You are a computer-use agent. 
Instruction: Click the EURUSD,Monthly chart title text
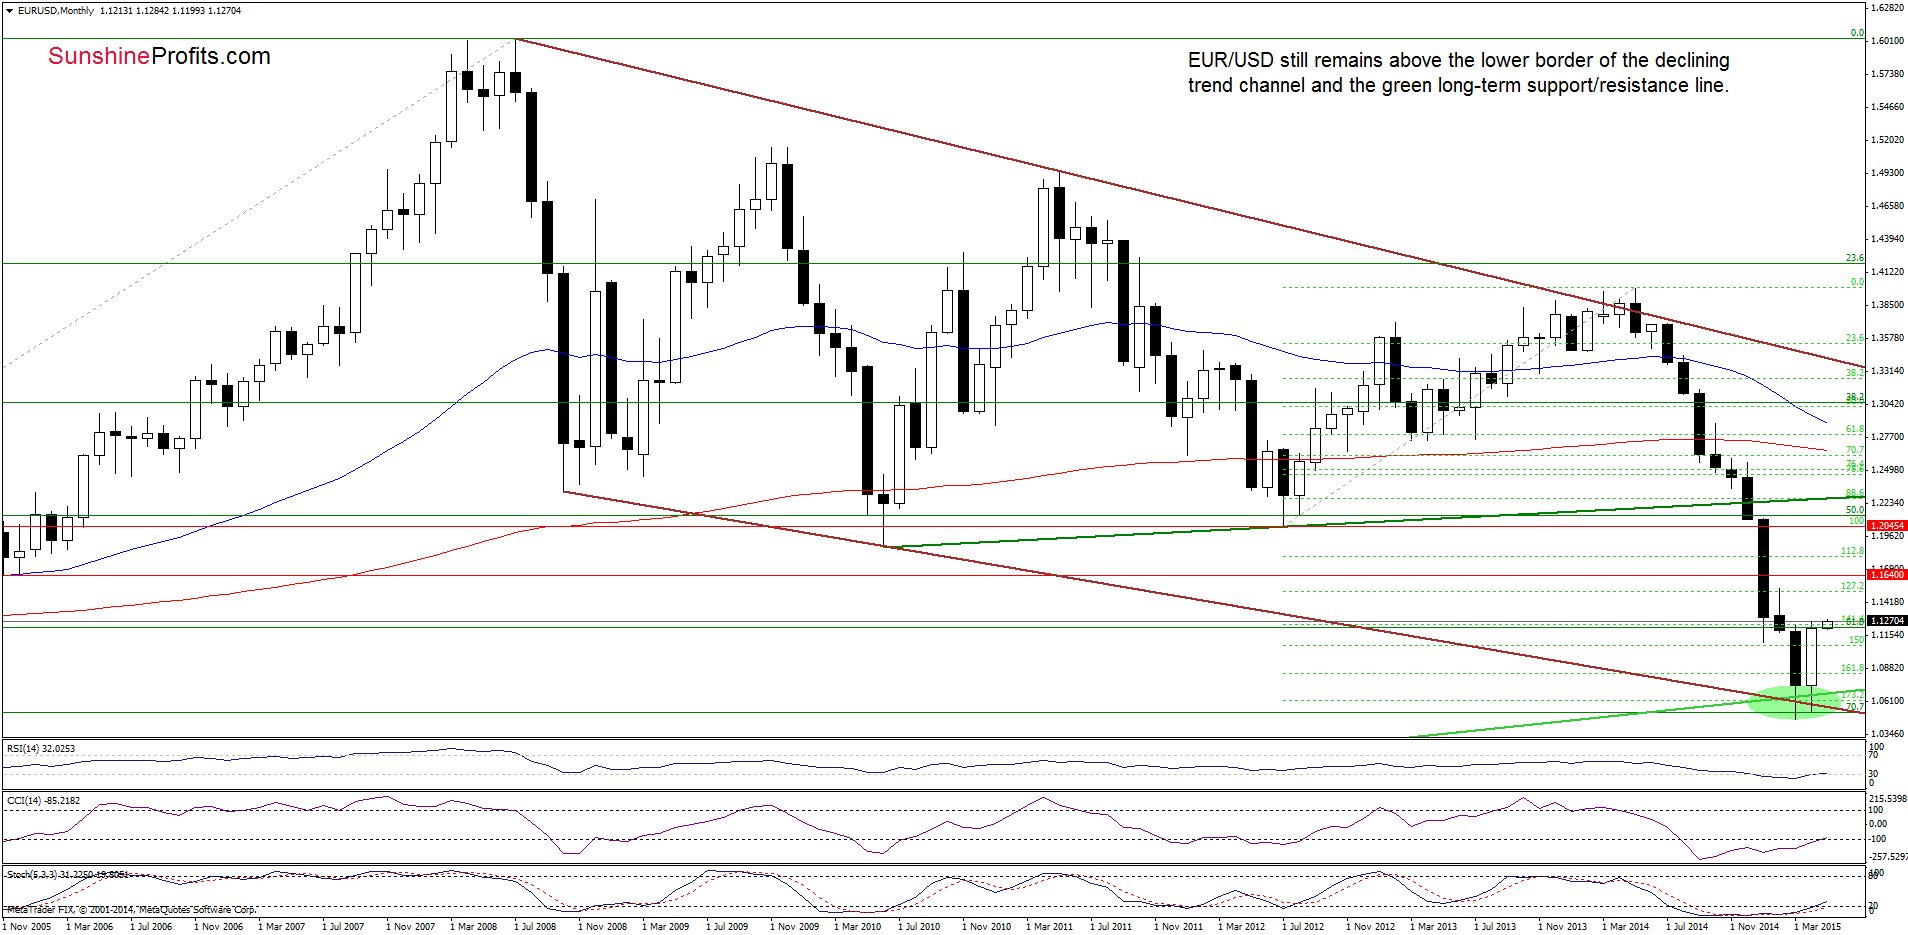(56, 11)
